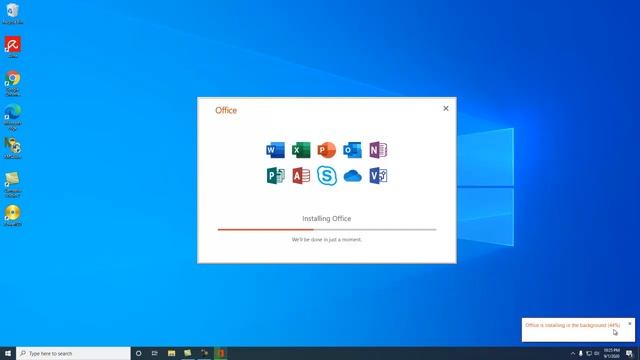640x360 pixels.
Task: Click the Excel icon in Office installer
Action: pyautogui.click(x=301, y=150)
